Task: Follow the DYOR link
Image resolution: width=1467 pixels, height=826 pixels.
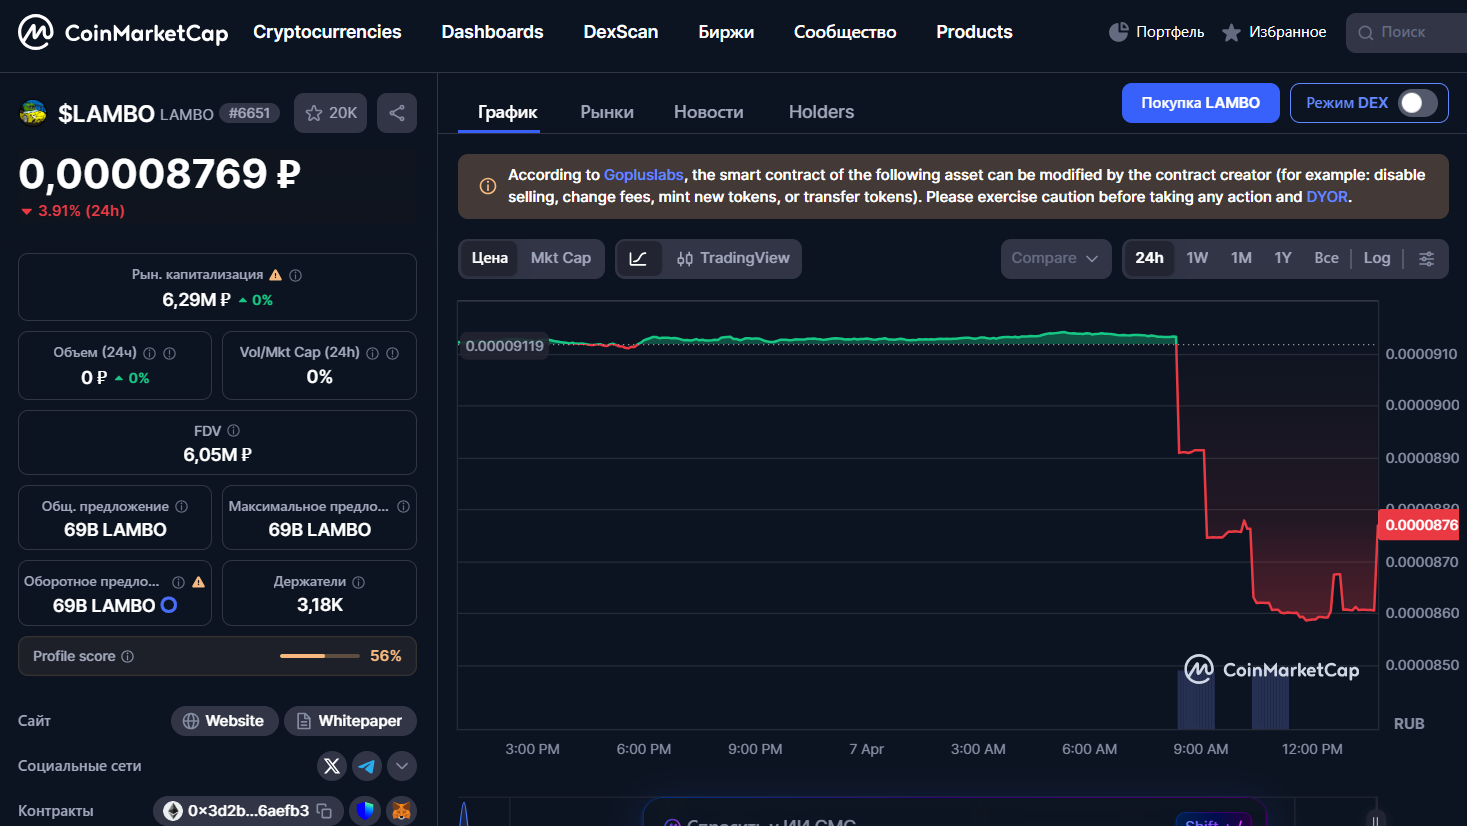Action: [x=1327, y=197]
